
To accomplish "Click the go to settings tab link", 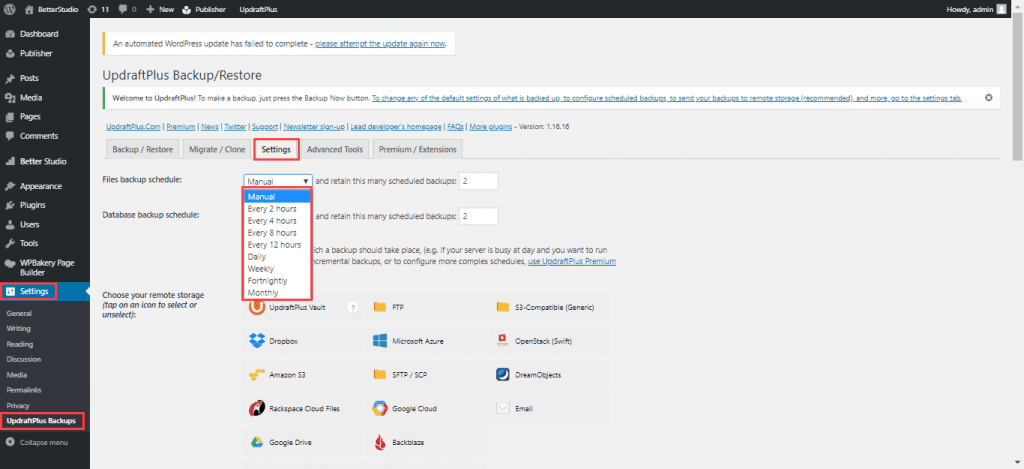I will (x=667, y=98).
